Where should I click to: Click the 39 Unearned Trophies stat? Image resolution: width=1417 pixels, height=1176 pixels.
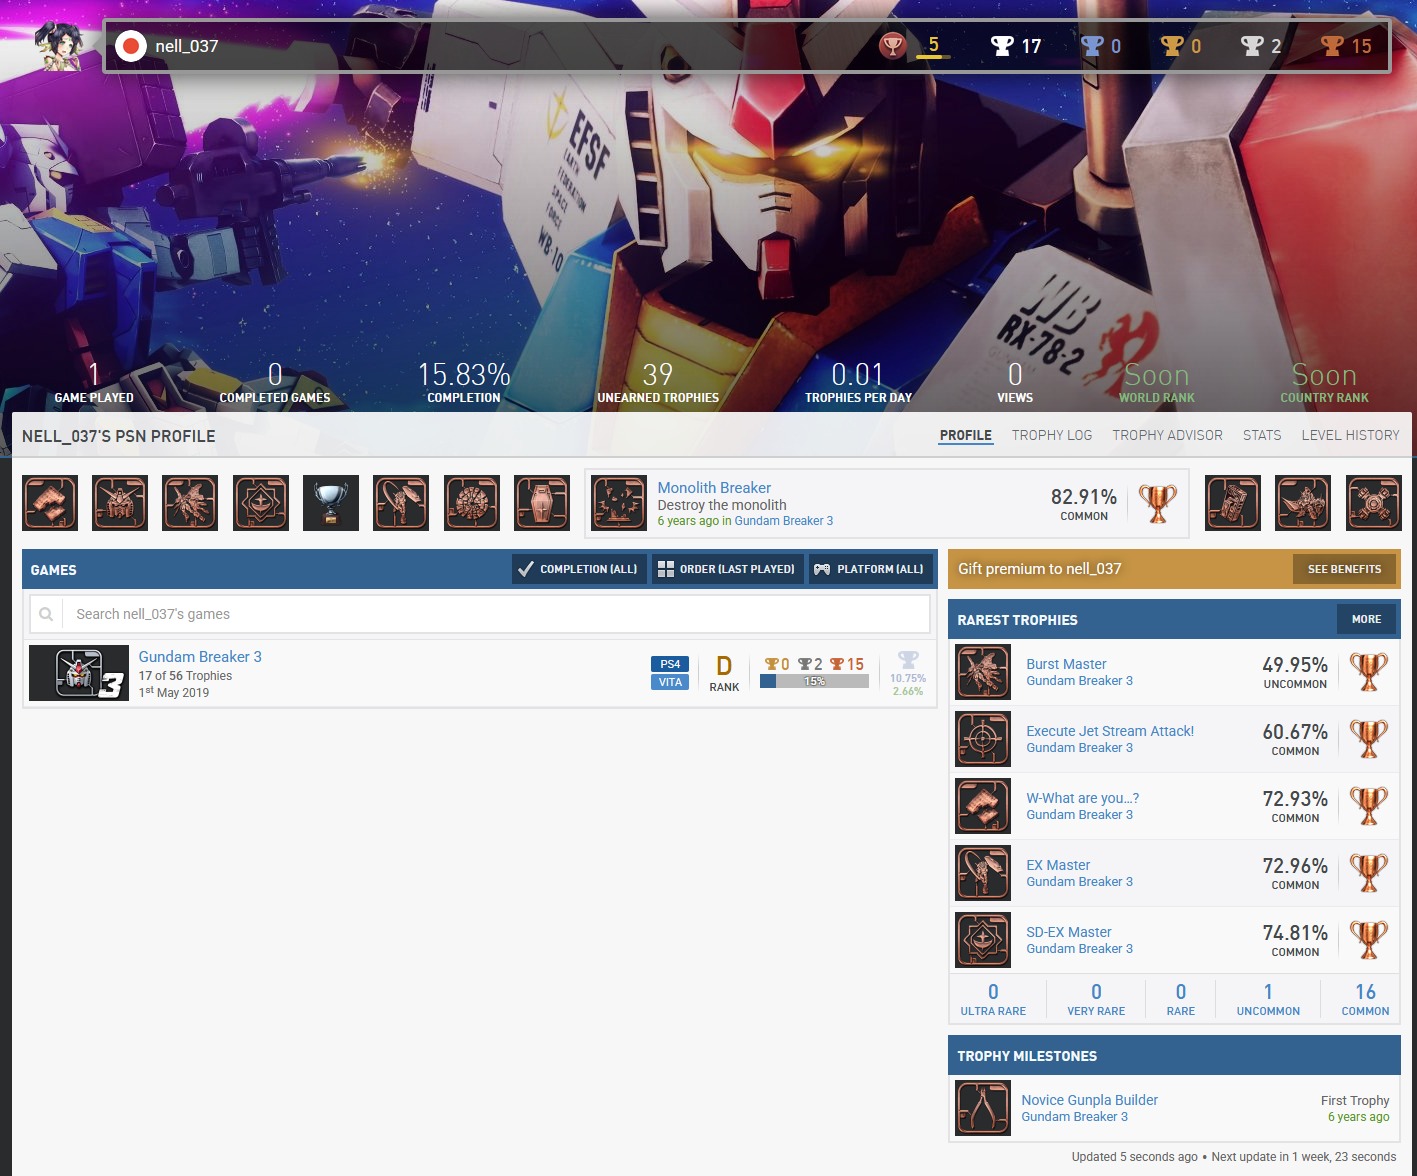point(658,383)
